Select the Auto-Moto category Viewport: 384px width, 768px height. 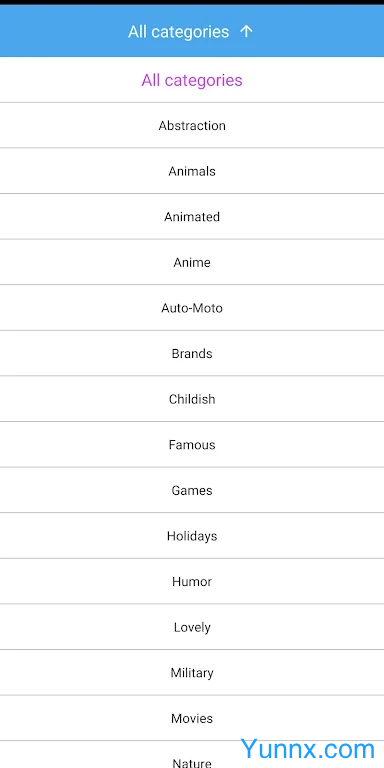192,308
